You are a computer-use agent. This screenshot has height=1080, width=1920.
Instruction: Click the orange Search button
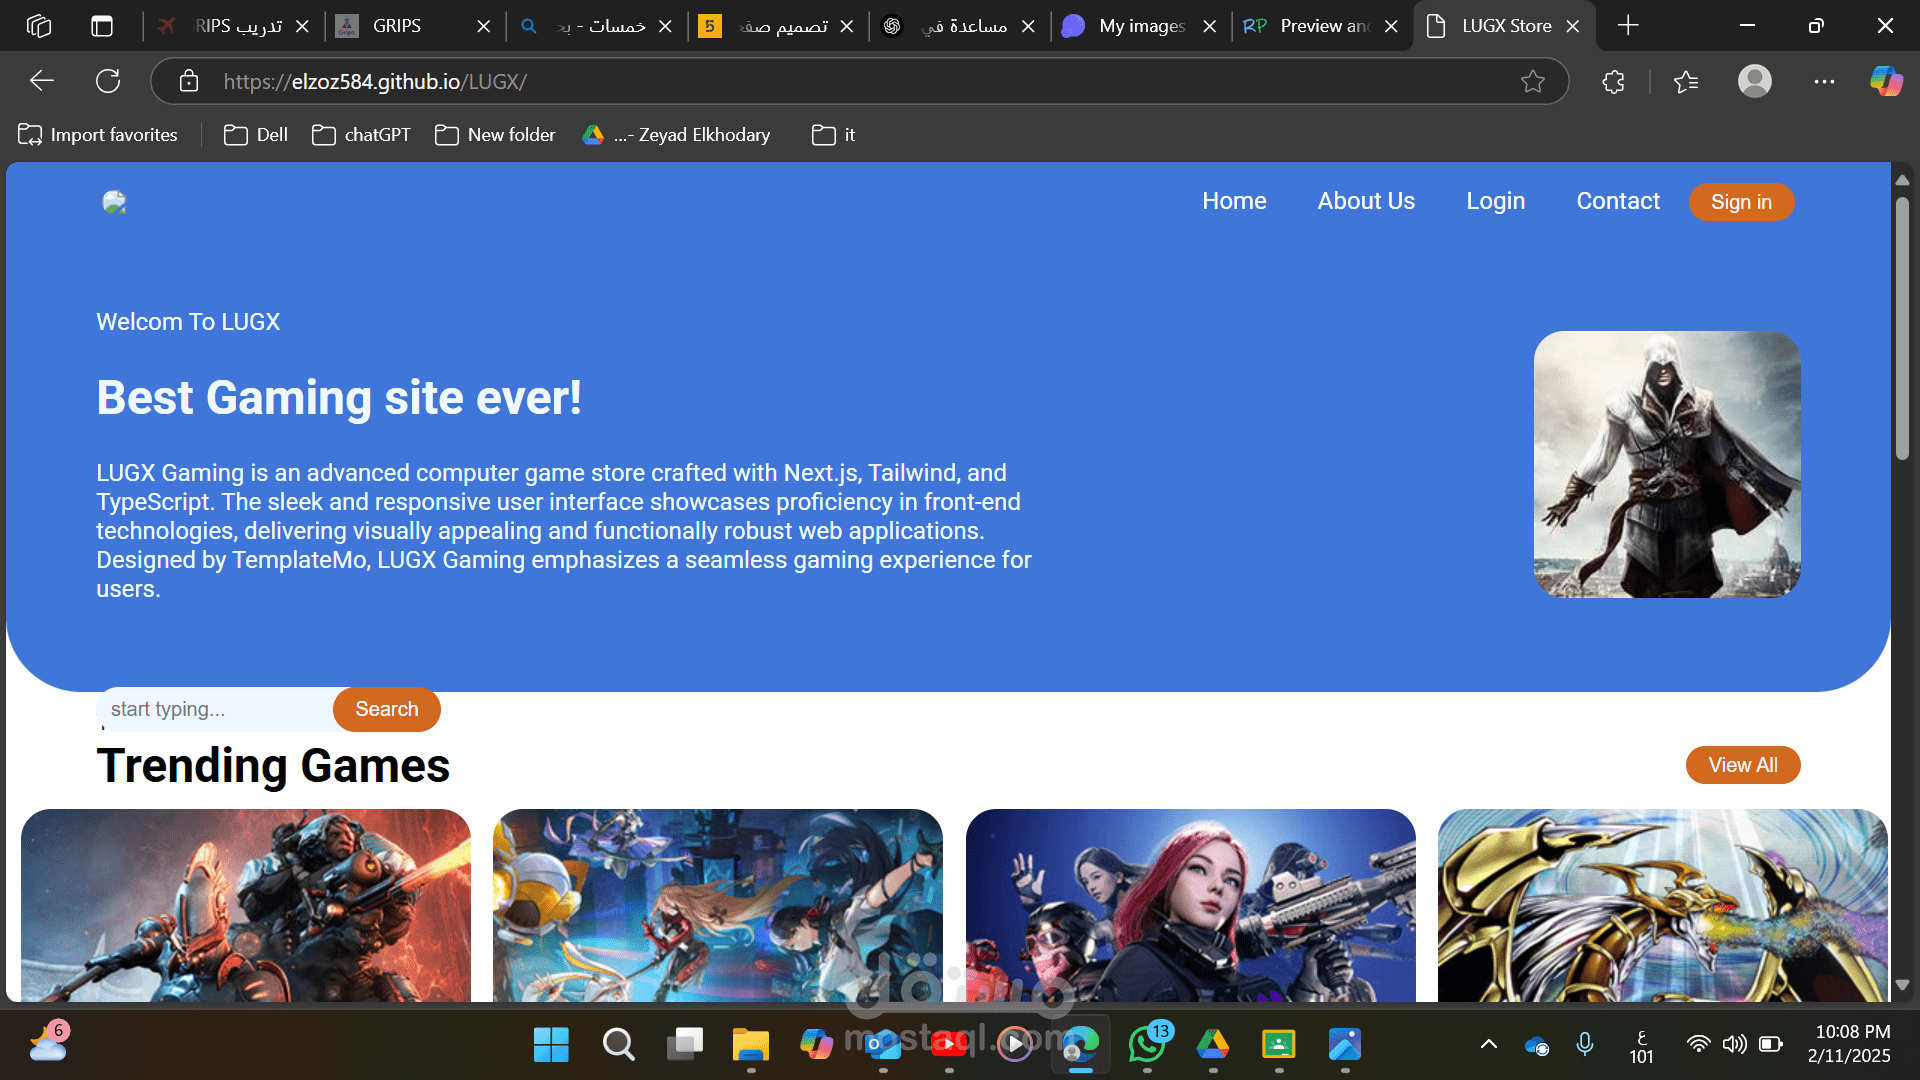(386, 709)
